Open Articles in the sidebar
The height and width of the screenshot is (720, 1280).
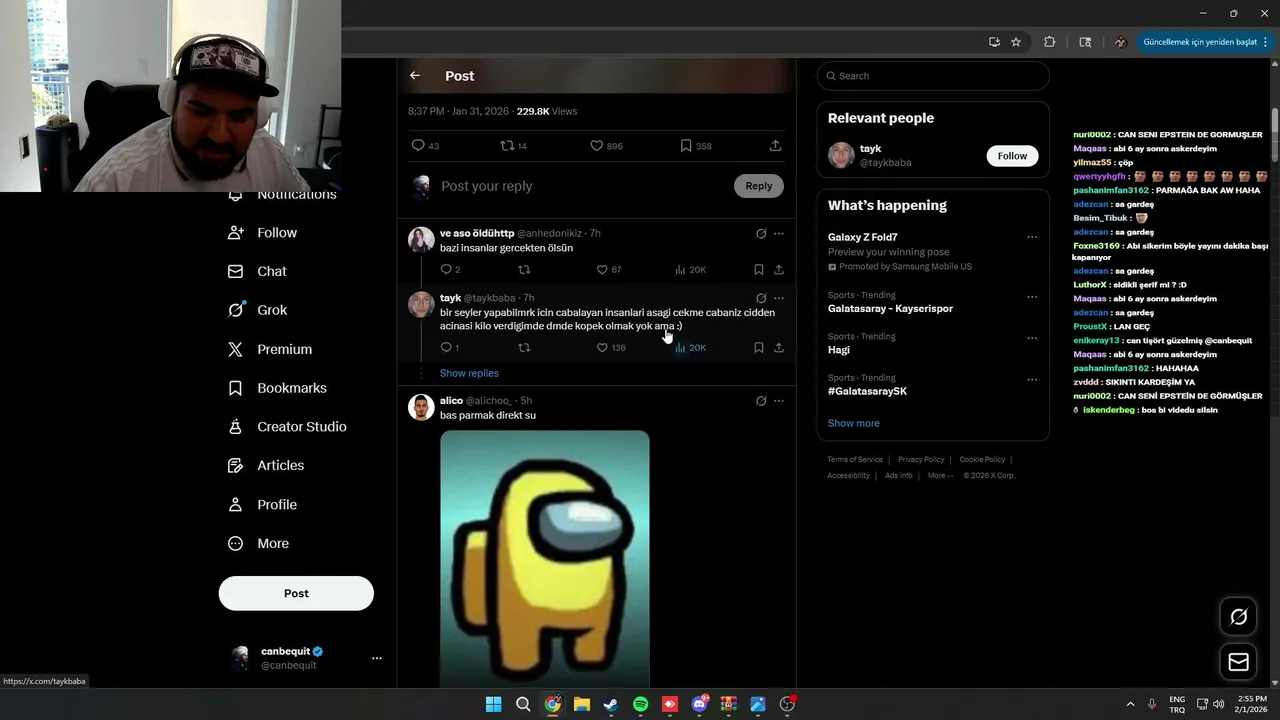(266, 465)
